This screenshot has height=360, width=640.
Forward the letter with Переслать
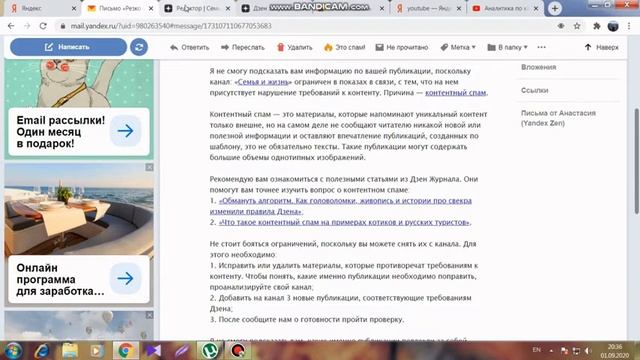[242, 47]
